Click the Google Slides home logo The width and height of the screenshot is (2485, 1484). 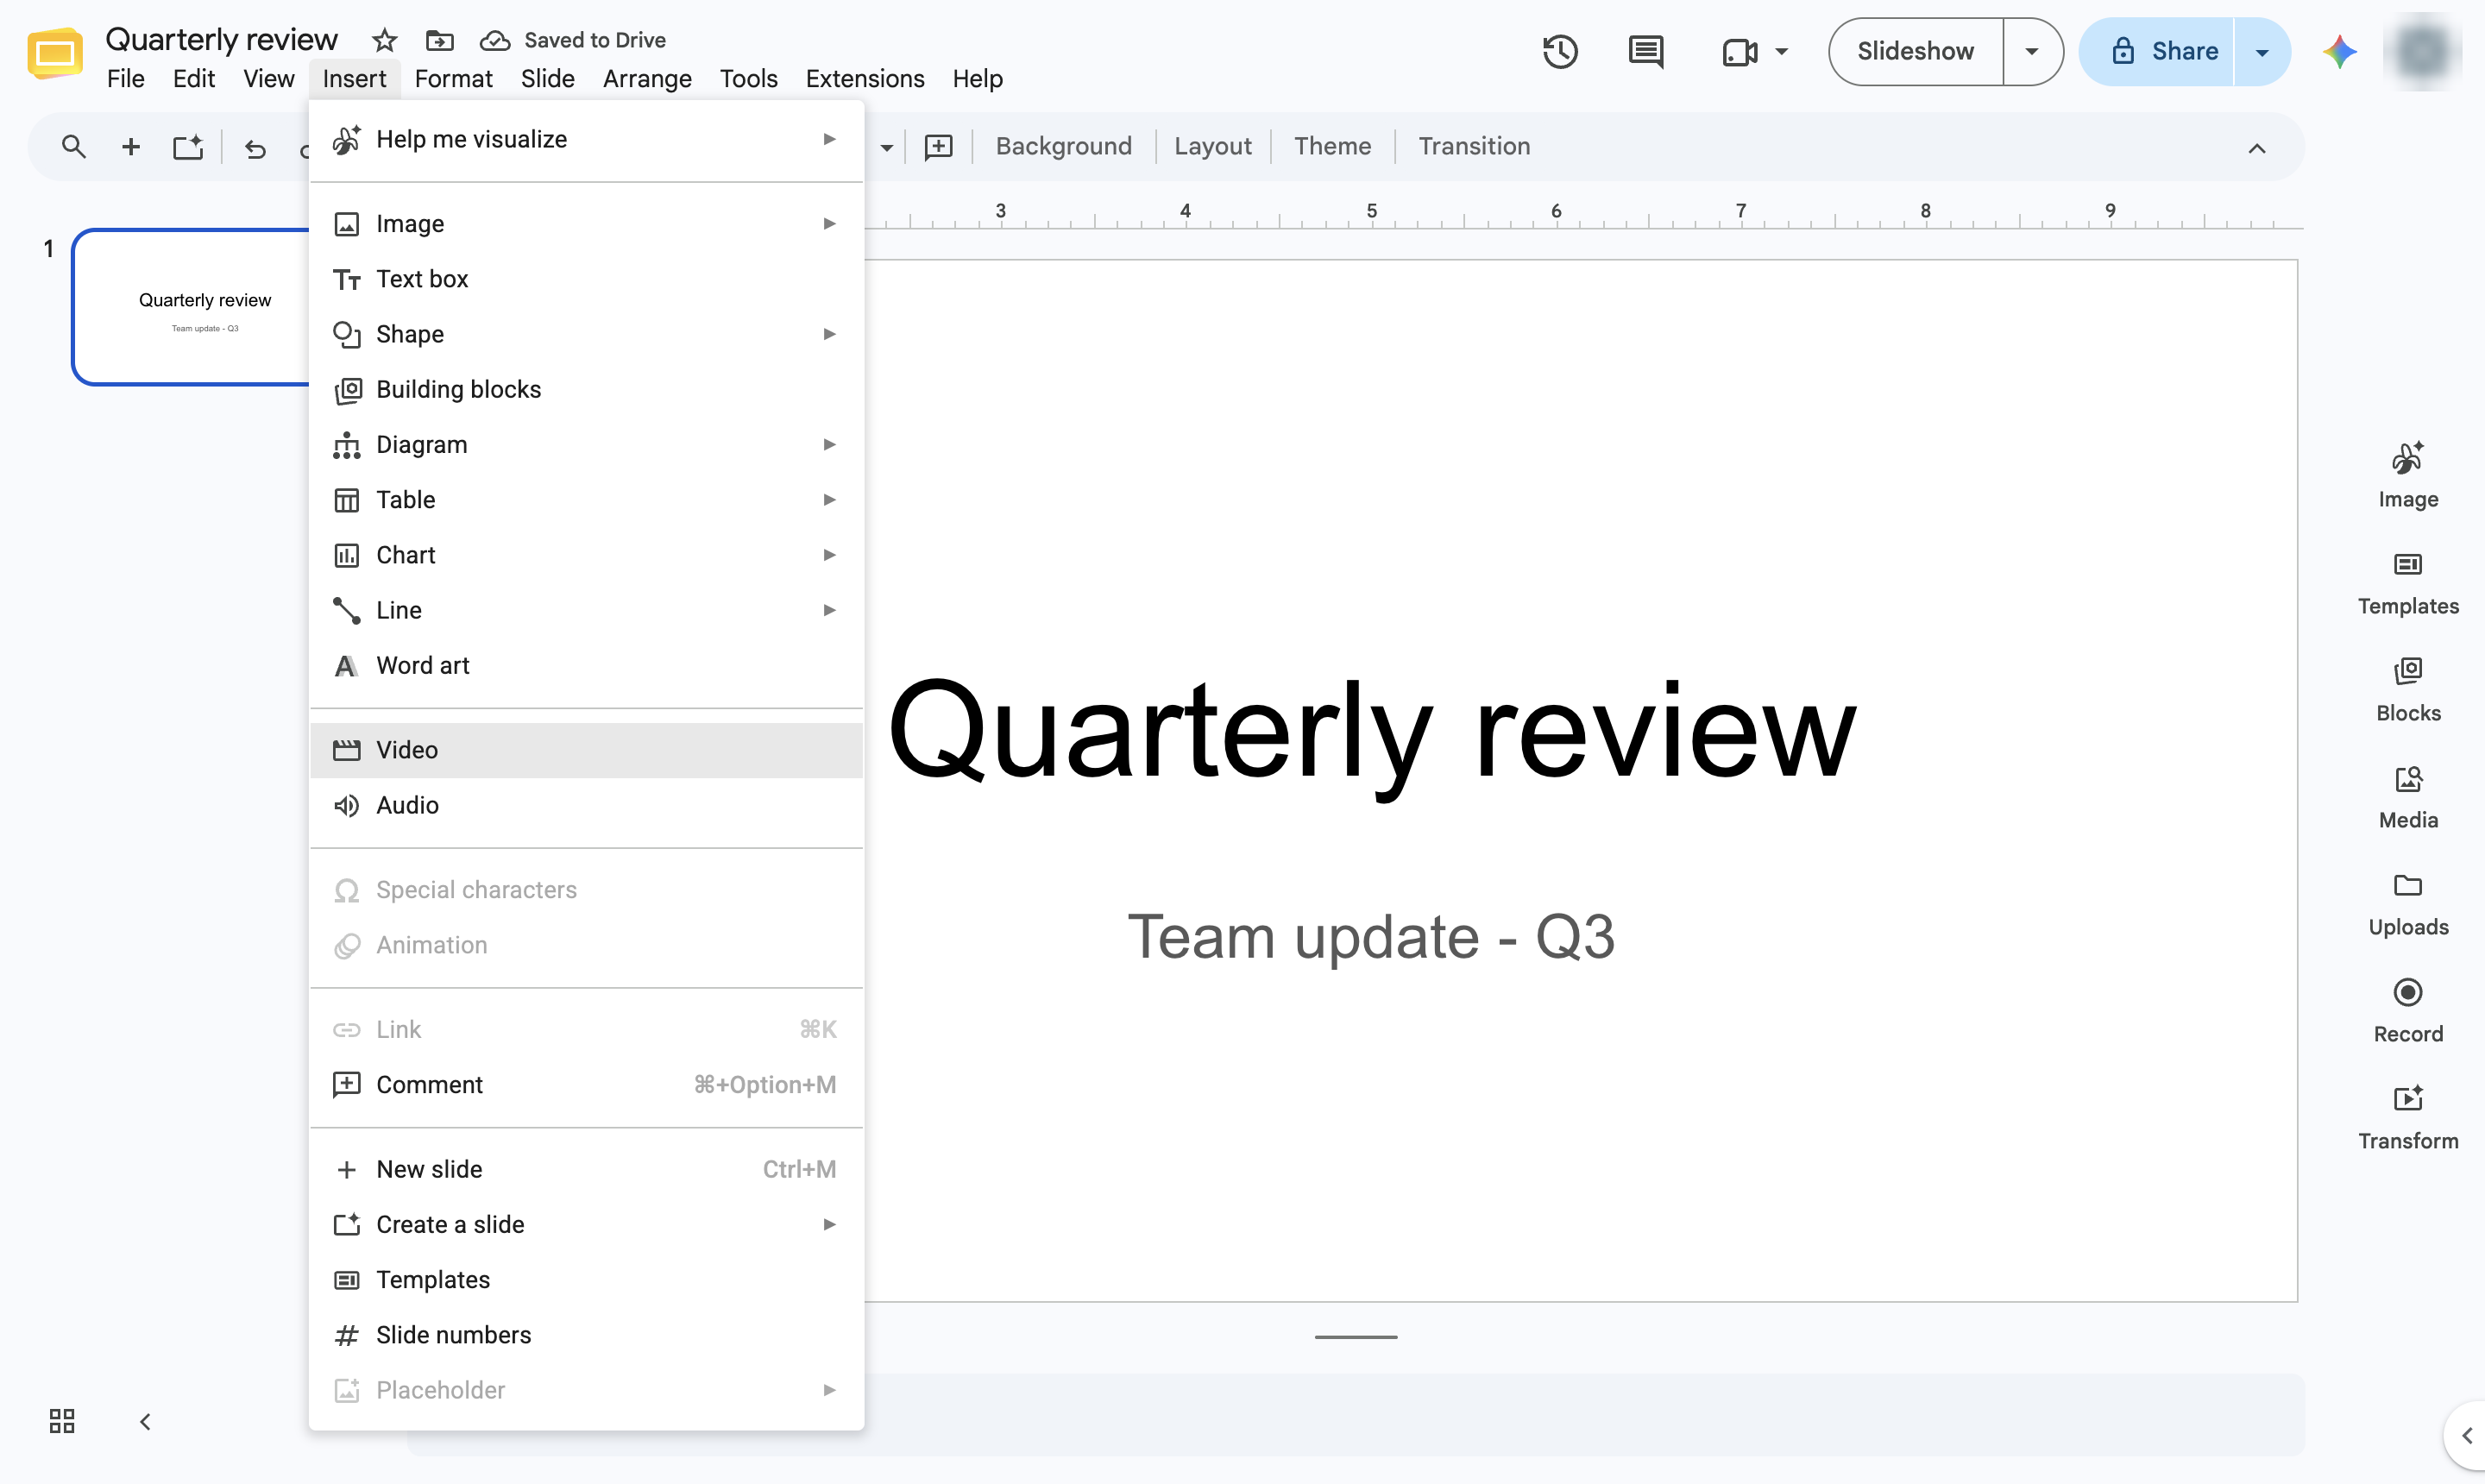pos(55,53)
